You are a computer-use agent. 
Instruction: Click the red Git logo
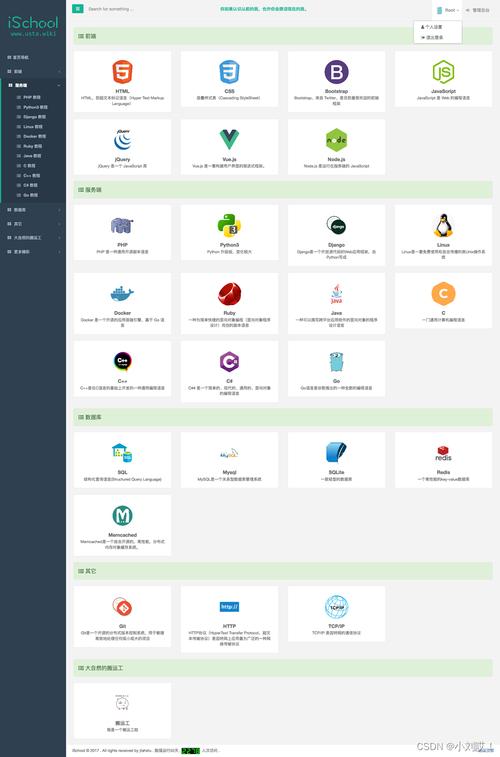(122, 607)
